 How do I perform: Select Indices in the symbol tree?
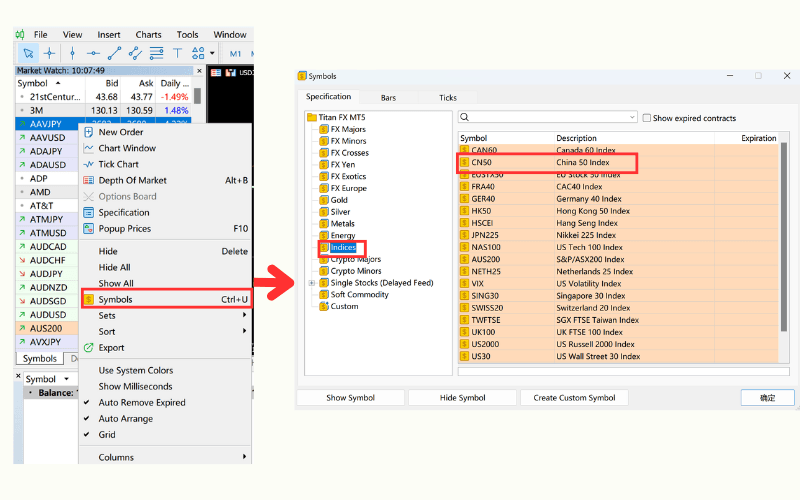[x=343, y=247]
